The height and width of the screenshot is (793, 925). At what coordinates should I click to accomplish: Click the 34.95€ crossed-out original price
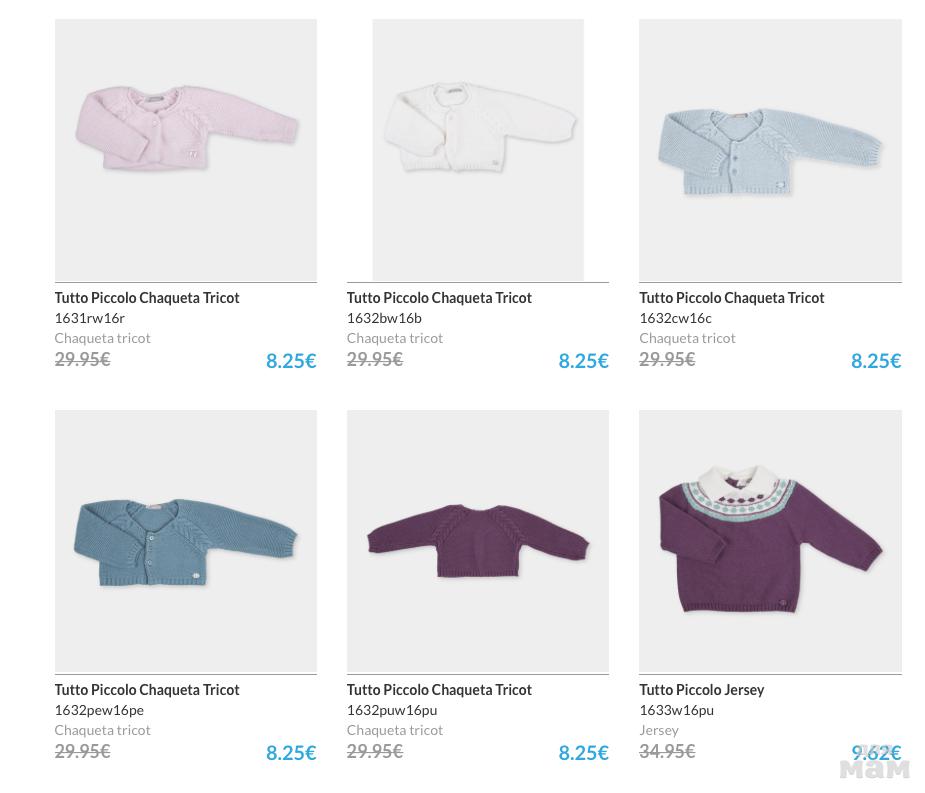click(x=667, y=751)
